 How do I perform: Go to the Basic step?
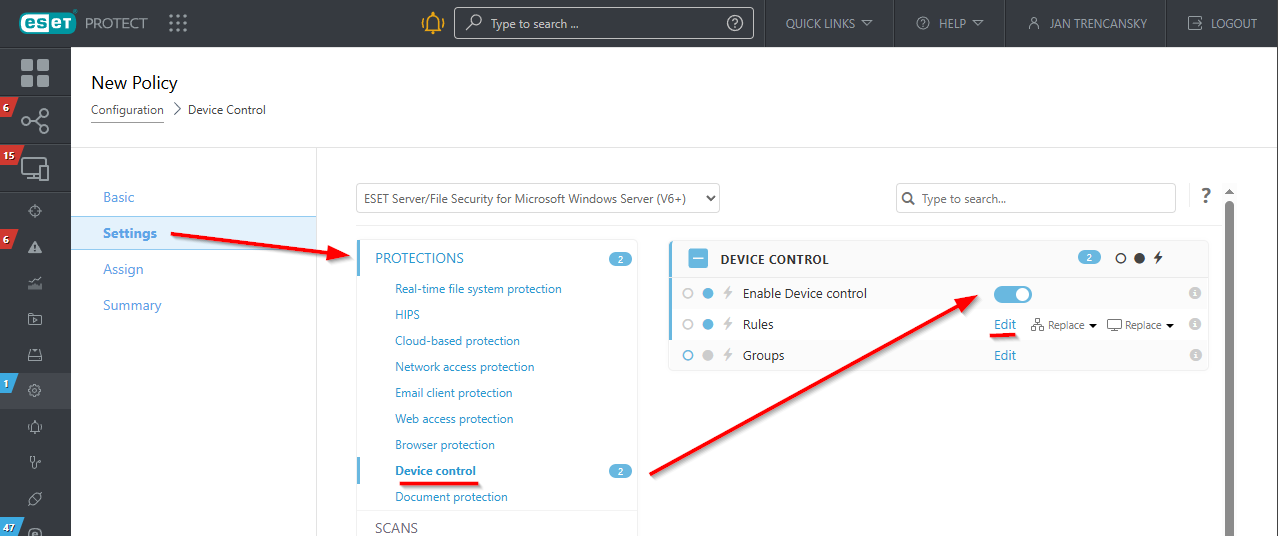coord(119,197)
